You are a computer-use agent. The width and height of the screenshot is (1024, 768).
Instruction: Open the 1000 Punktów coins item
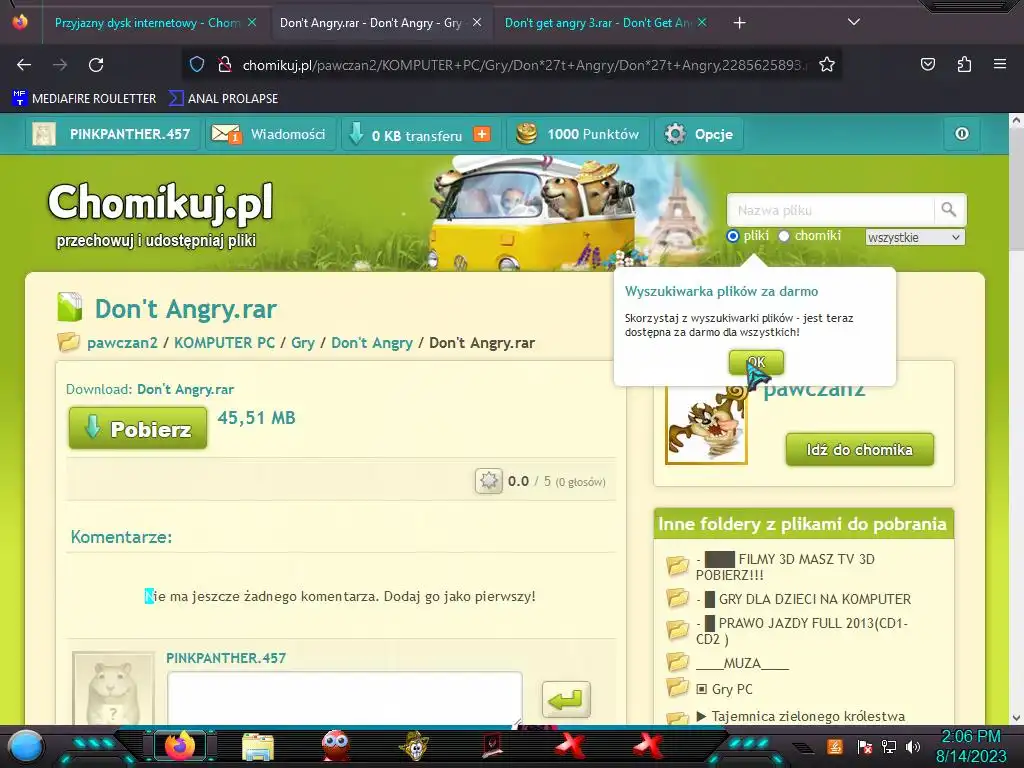[578, 134]
